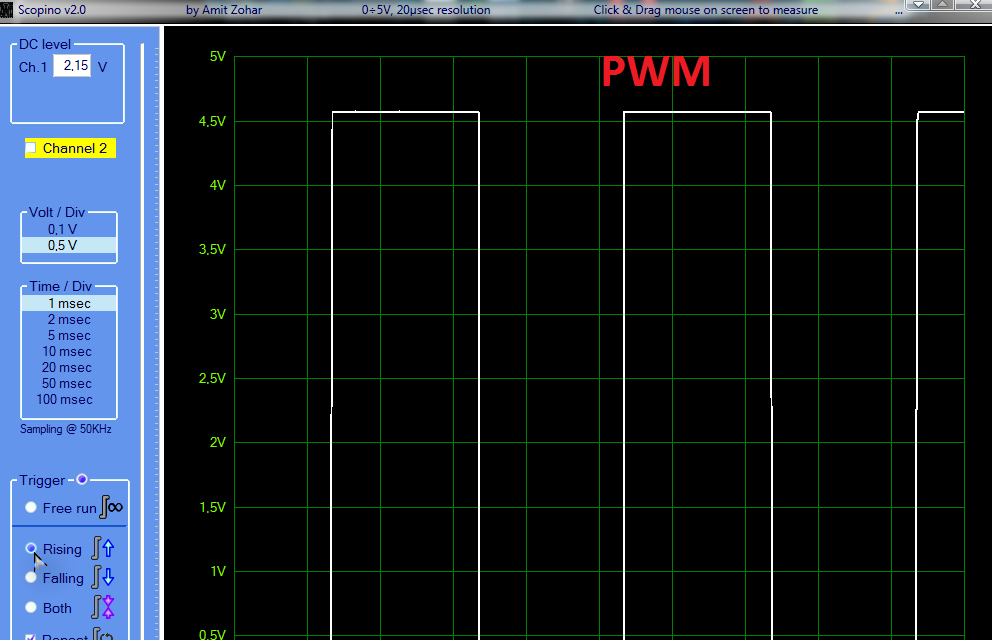This screenshot has width=992, height=640.
Task: Click the Repeat loop icon
Action: [x=103, y=634]
